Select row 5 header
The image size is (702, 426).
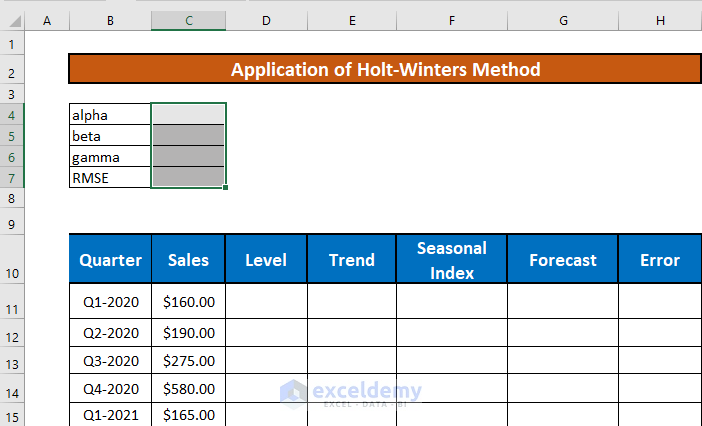12,136
